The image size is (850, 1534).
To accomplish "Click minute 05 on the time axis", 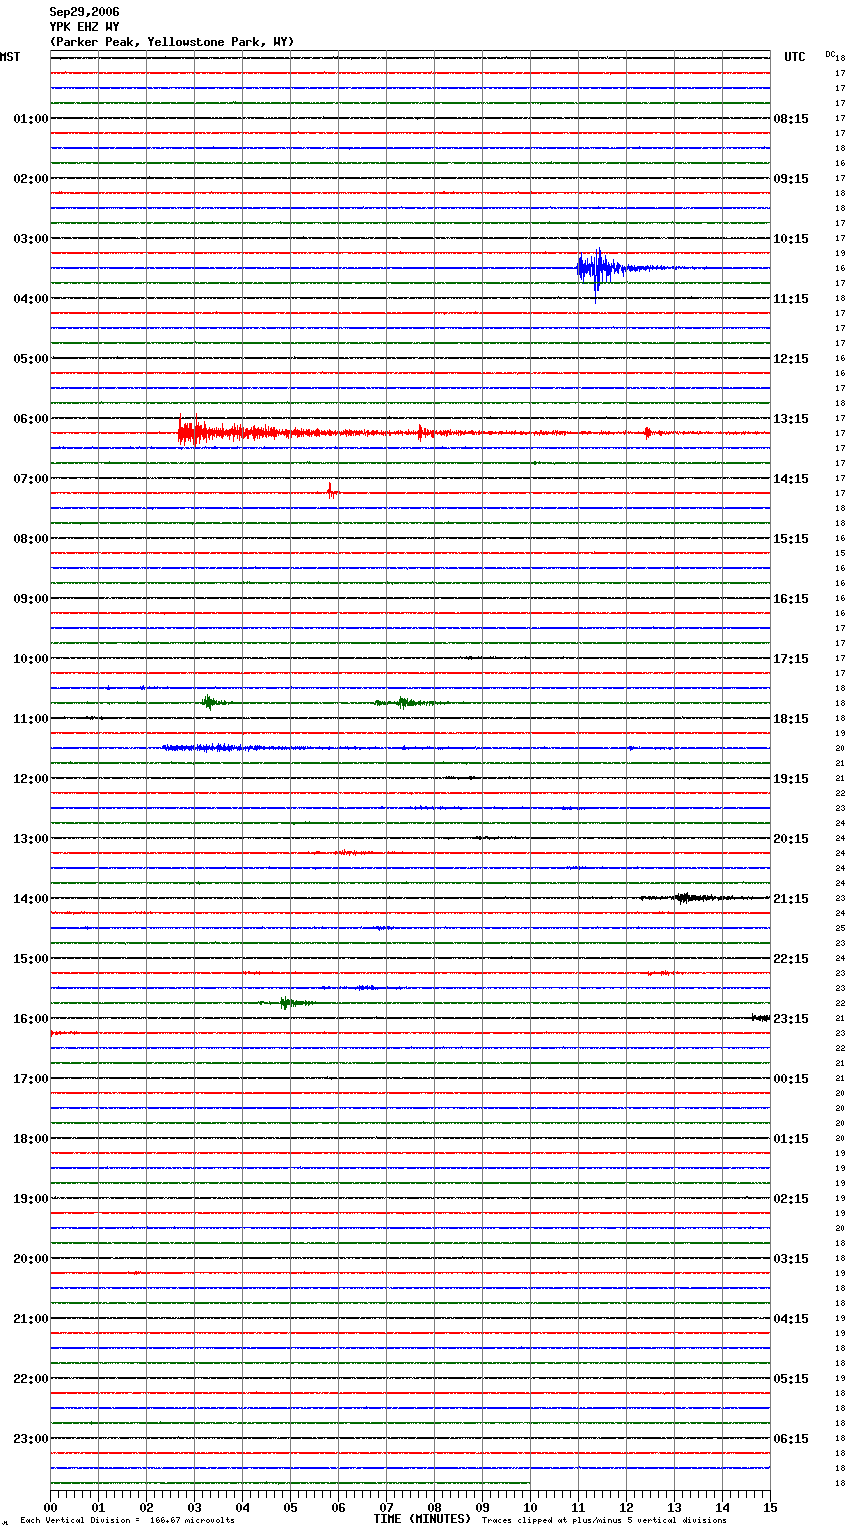I will pyautogui.click(x=290, y=1507).
